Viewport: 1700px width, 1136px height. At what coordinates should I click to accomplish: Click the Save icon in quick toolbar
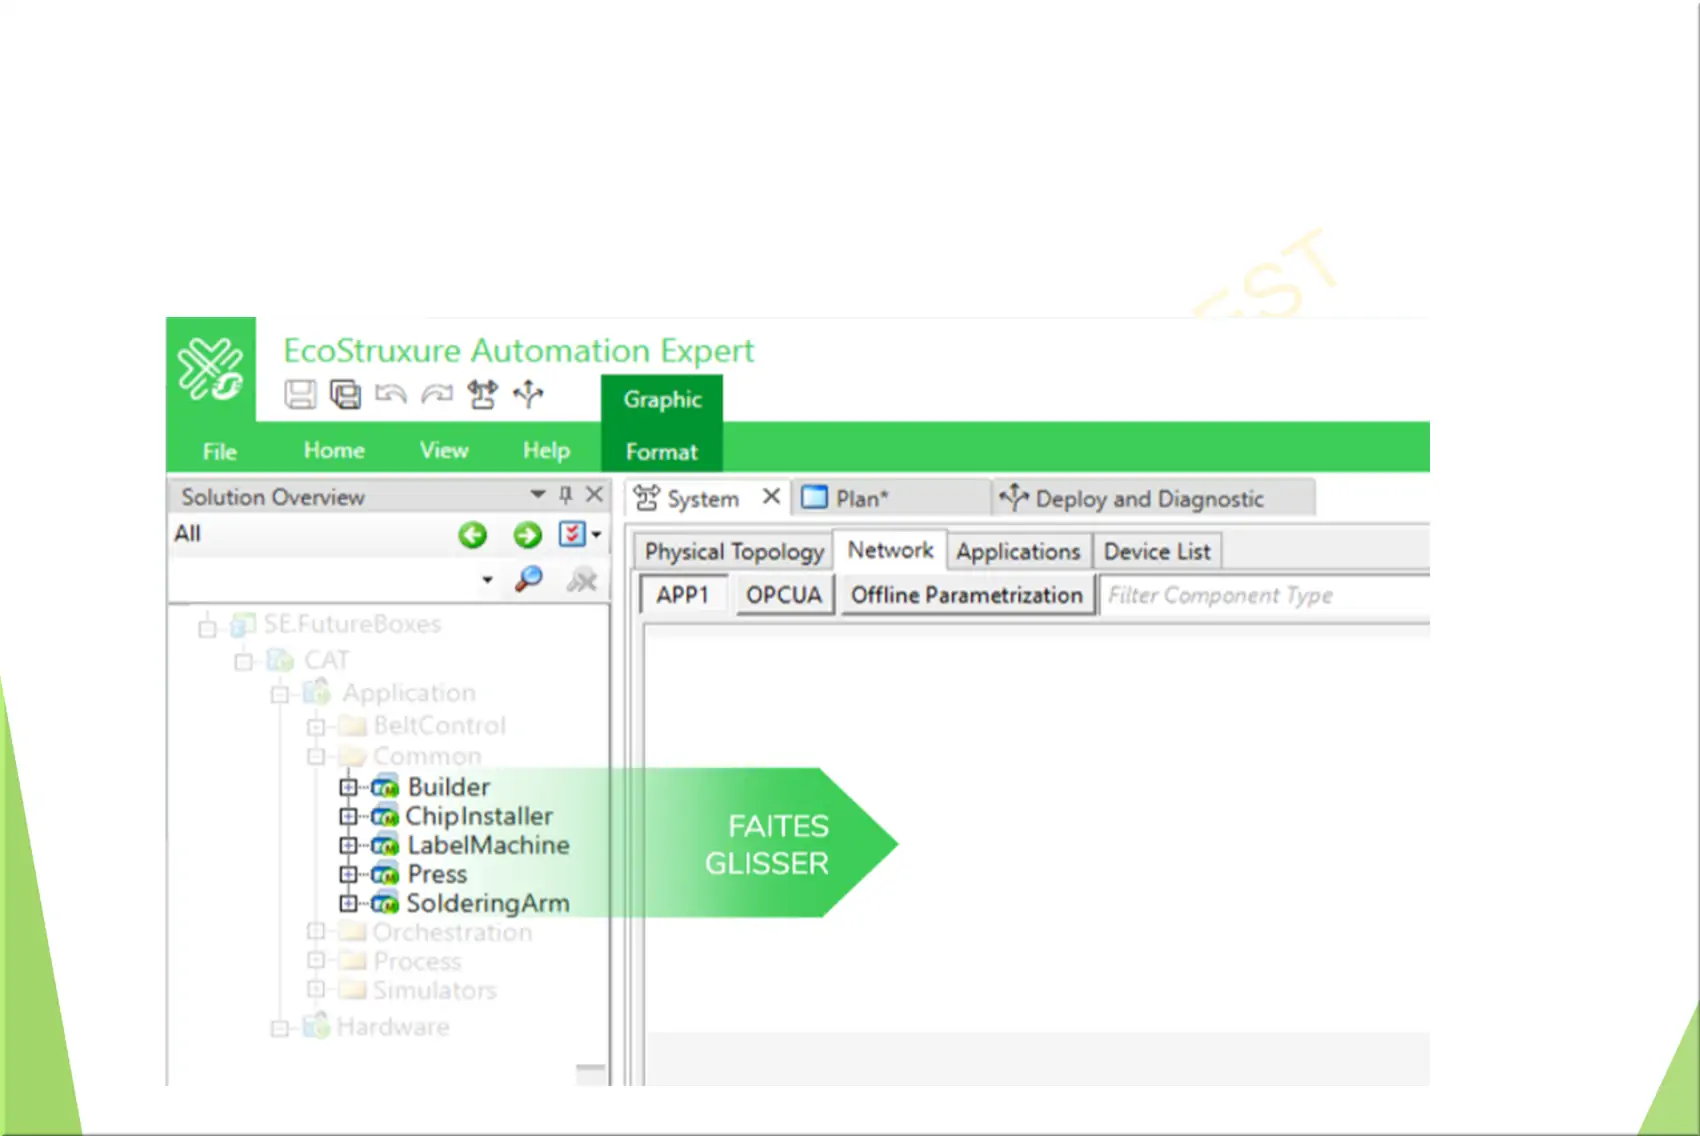coord(300,394)
